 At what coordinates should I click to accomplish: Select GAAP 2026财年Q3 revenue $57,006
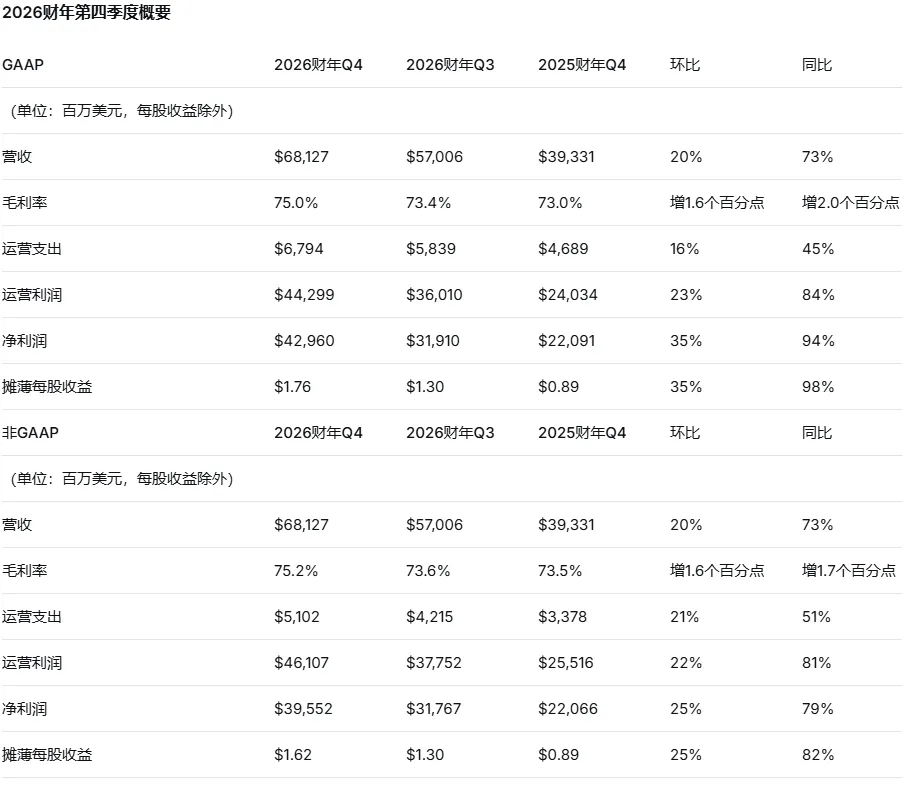pyautogui.click(x=434, y=157)
